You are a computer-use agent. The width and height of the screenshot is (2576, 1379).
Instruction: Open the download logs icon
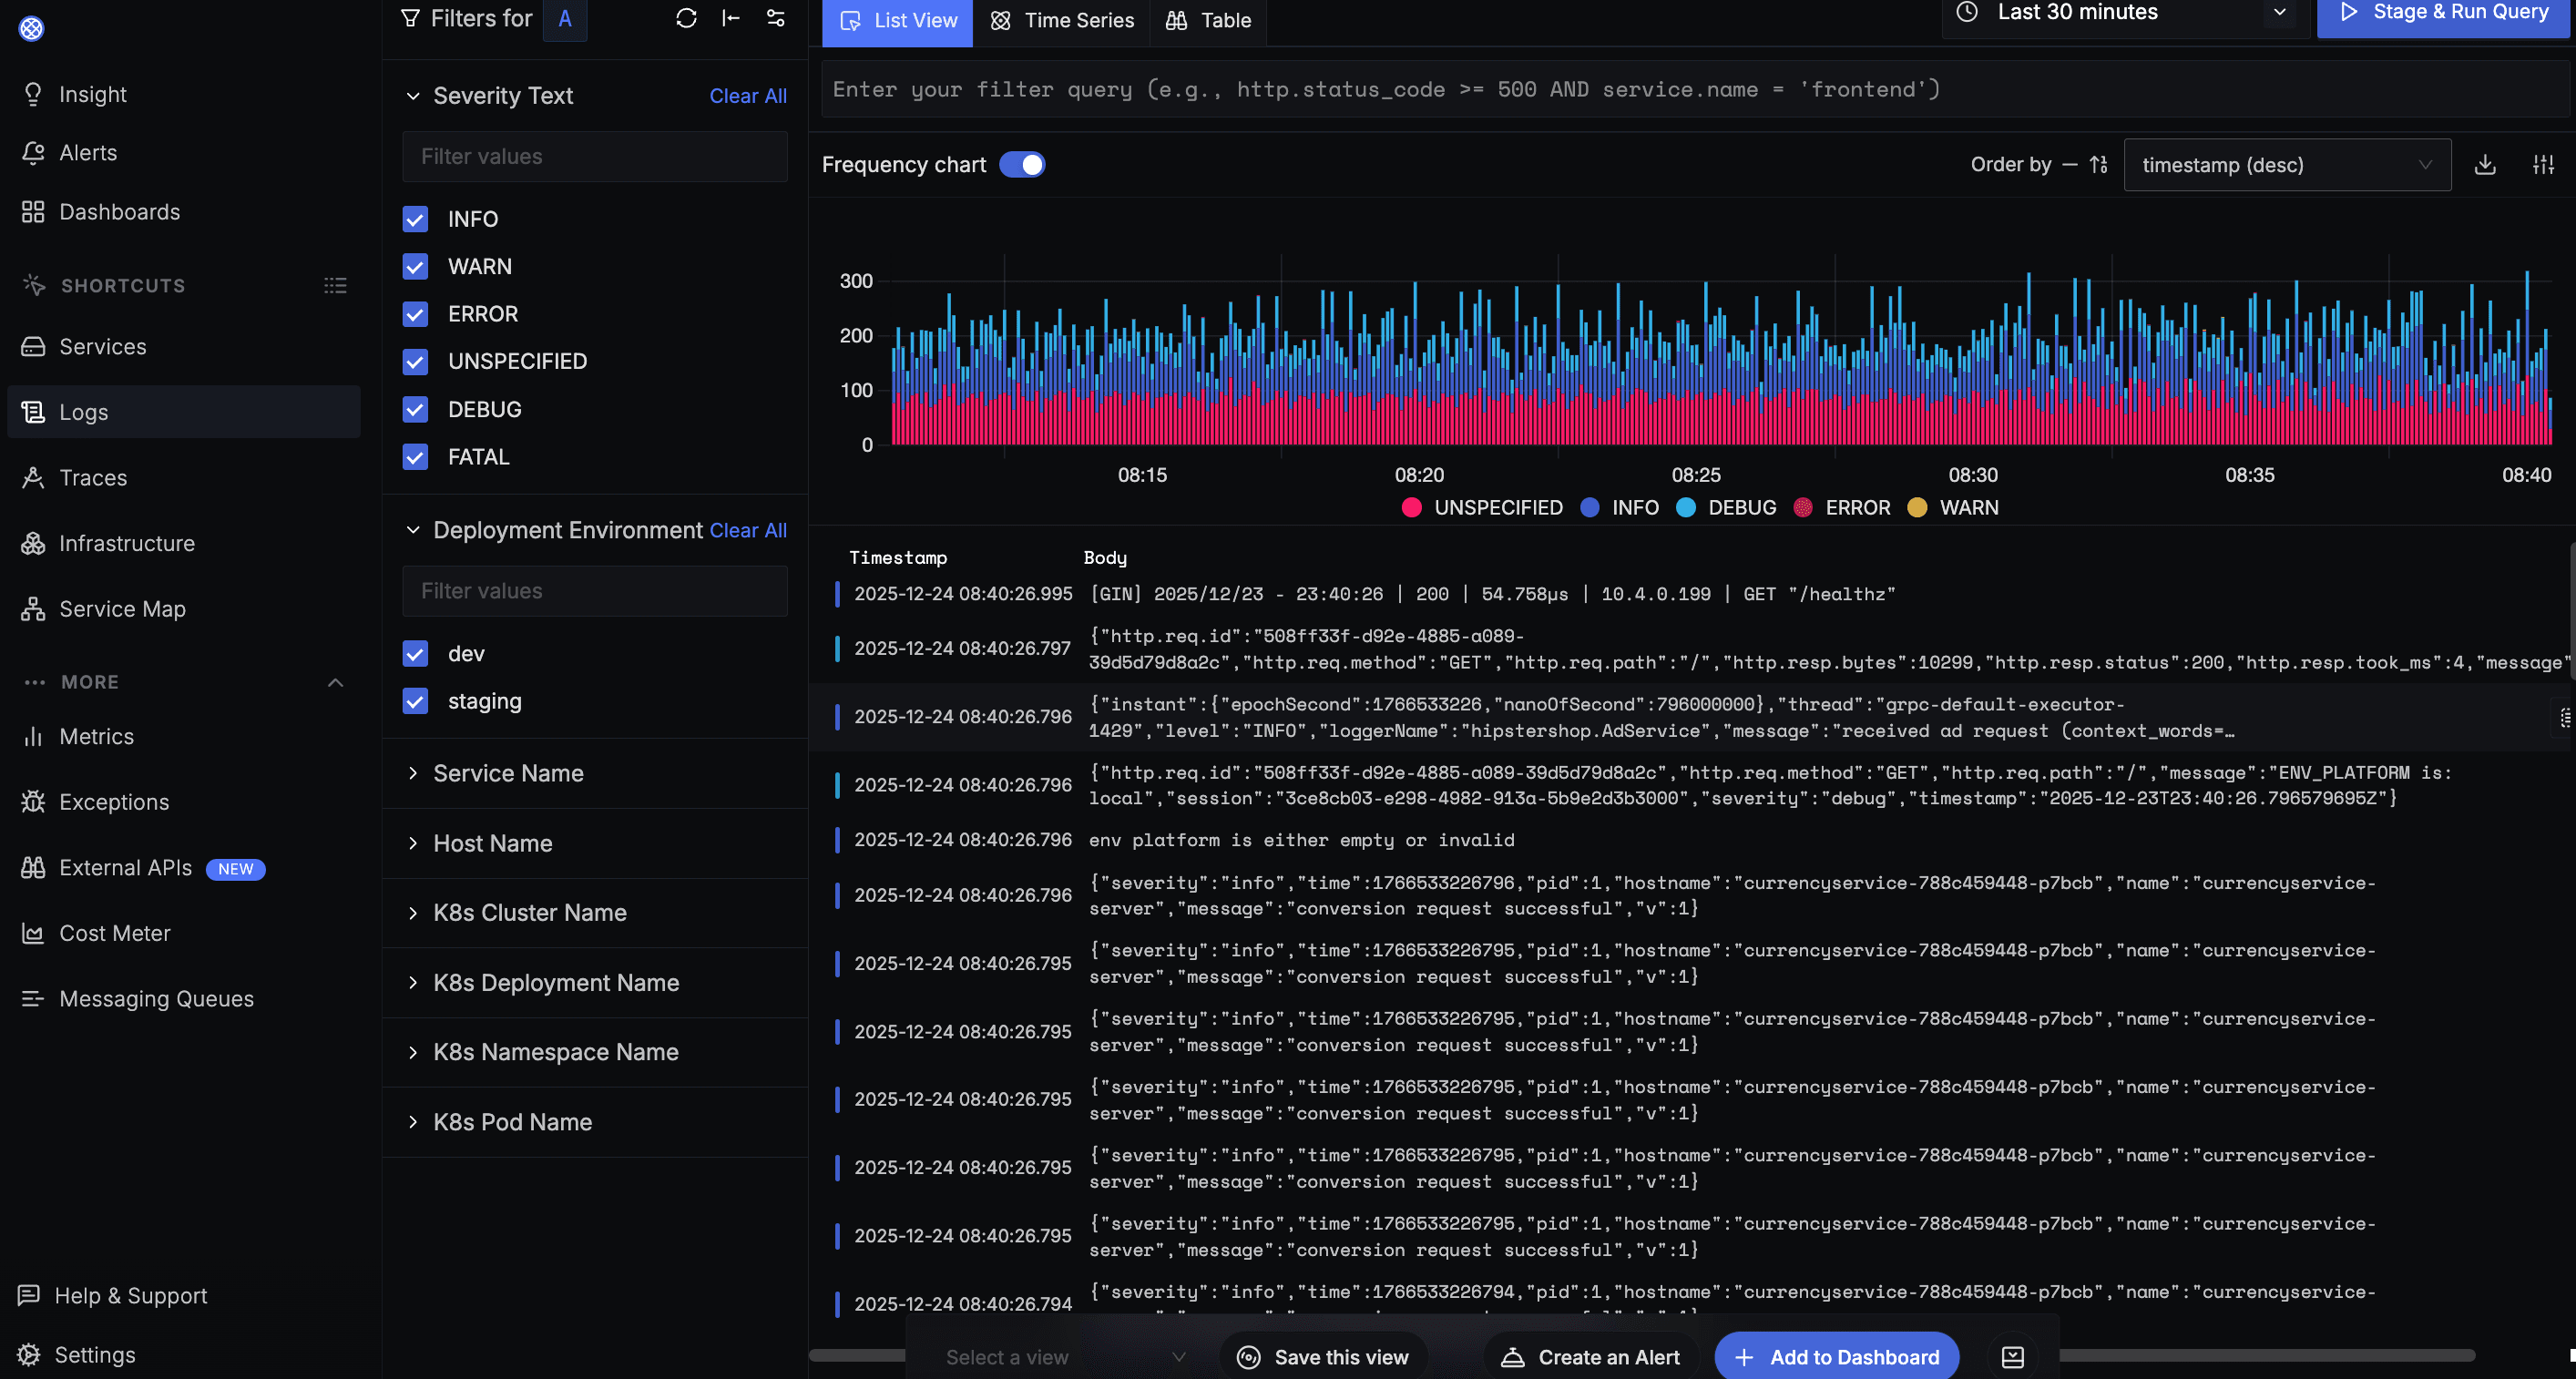click(2487, 164)
